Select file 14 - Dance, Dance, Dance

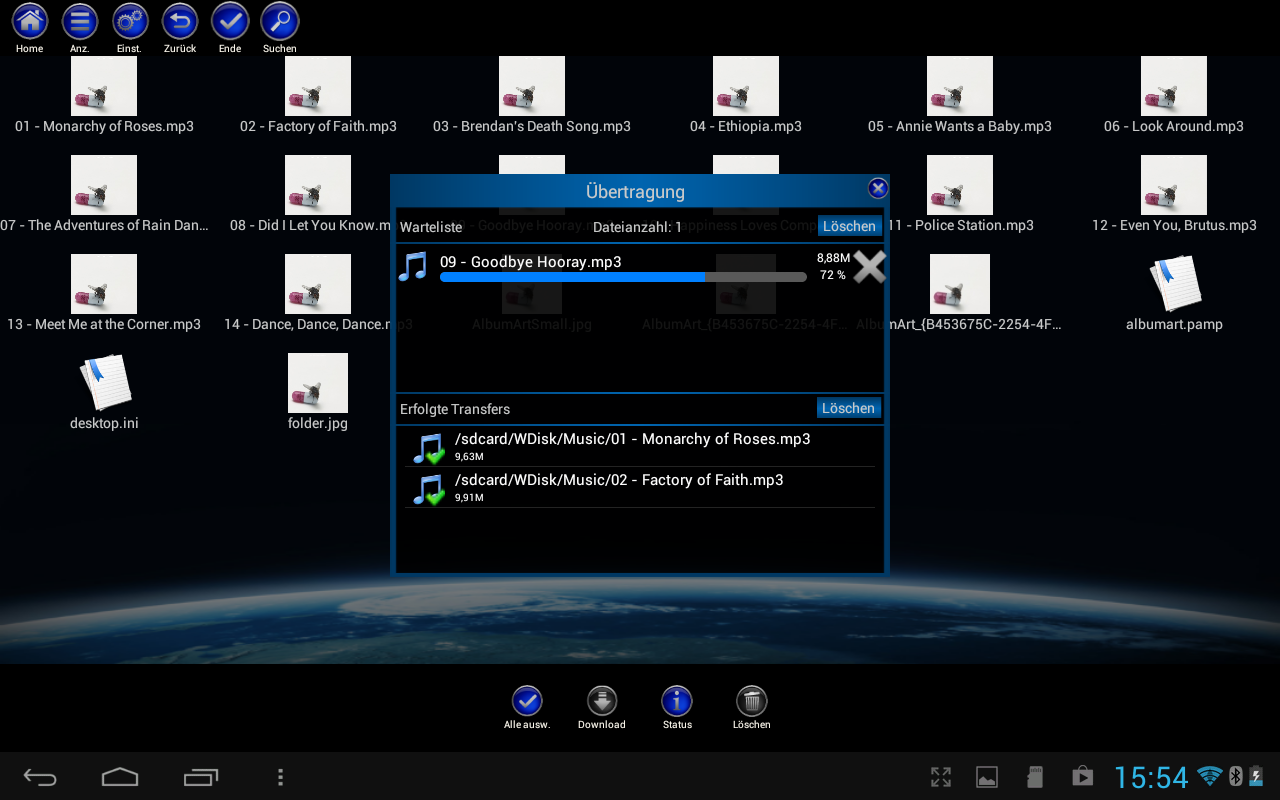click(x=318, y=294)
